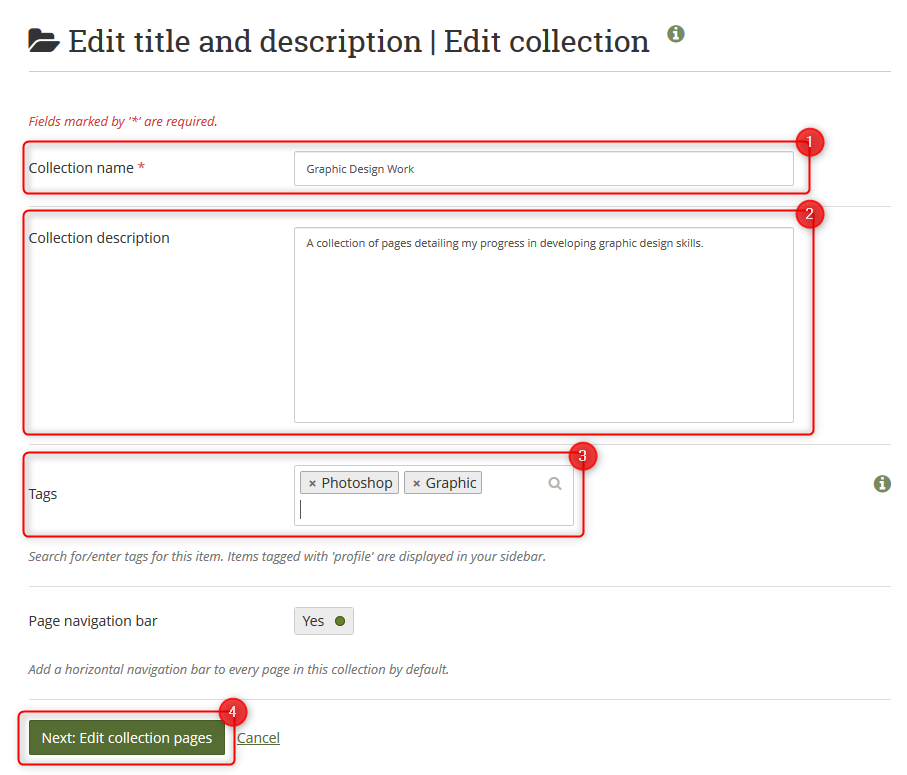Click the Page navigation bar label

coord(93,621)
